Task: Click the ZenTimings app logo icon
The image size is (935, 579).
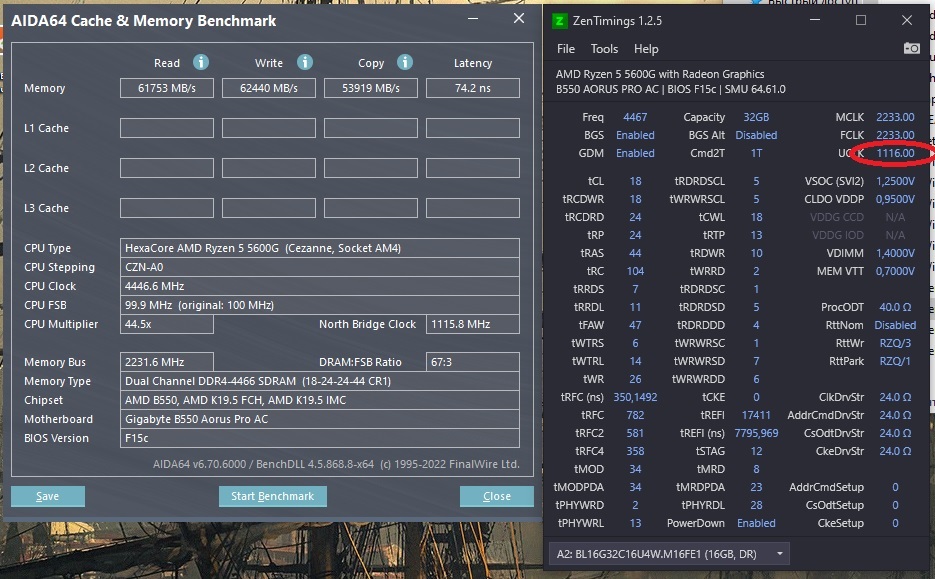Action: click(559, 21)
